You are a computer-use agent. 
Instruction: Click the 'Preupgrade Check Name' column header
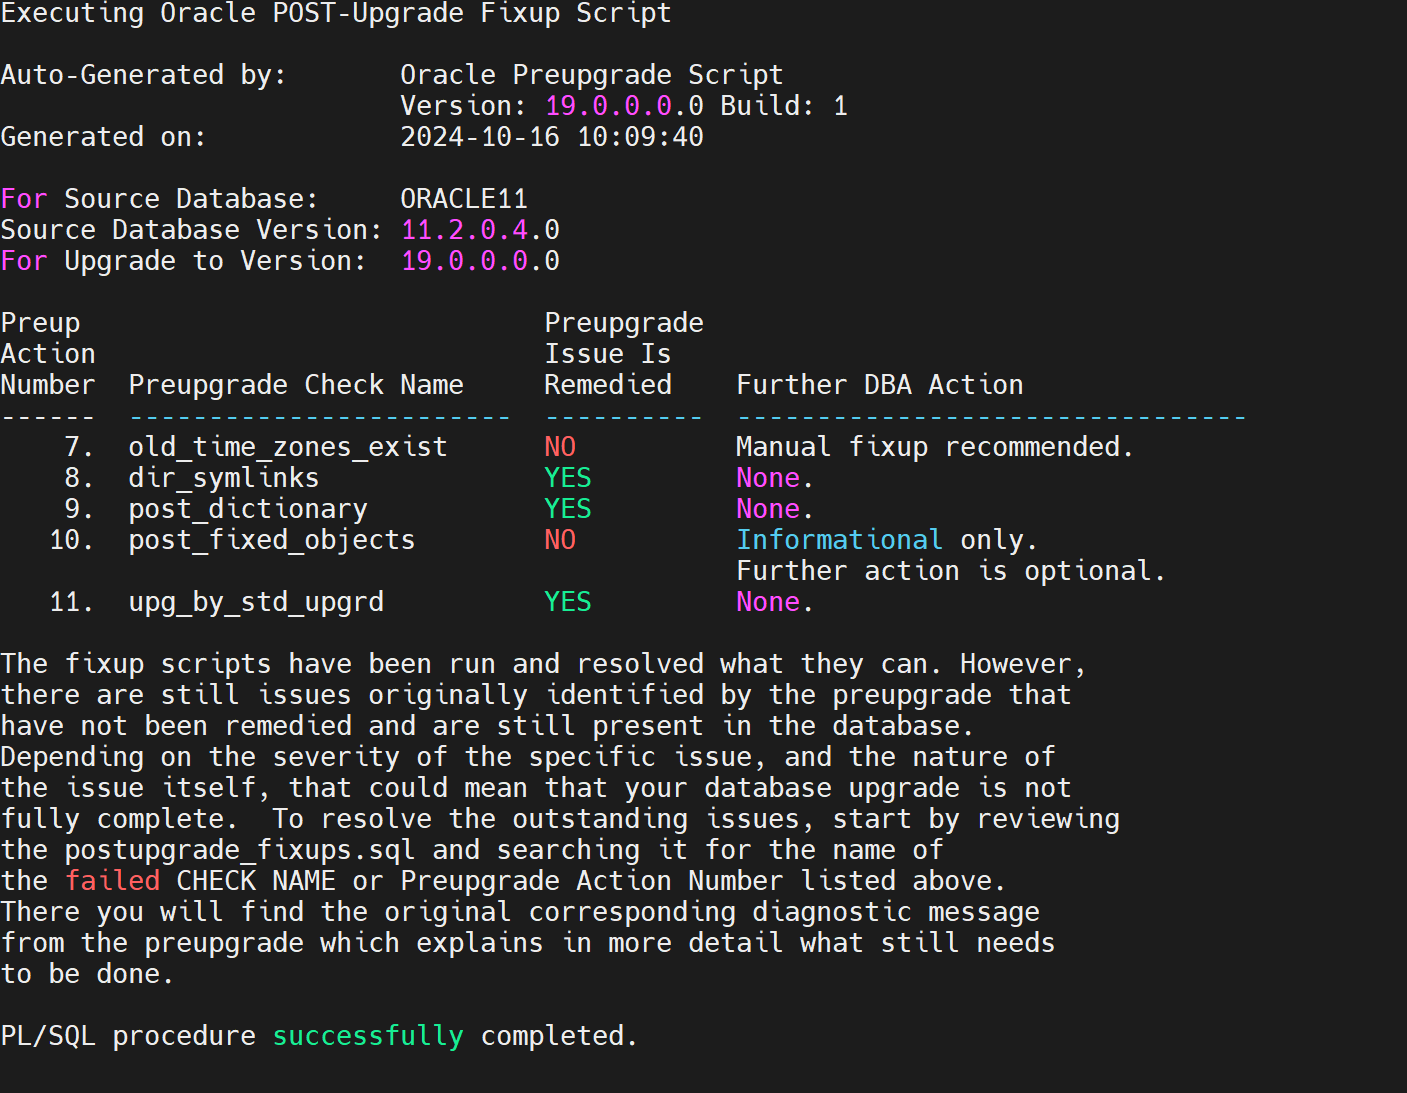click(x=296, y=385)
